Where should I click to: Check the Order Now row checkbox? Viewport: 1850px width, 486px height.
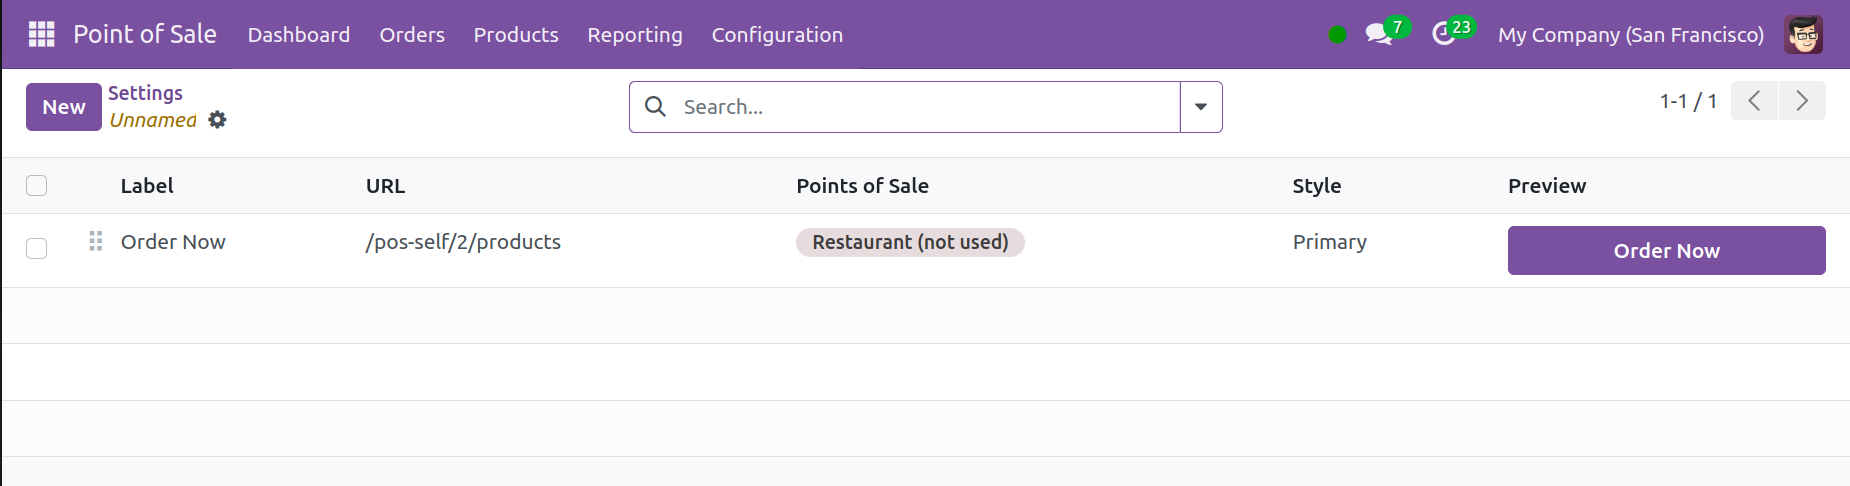[x=37, y=248]
